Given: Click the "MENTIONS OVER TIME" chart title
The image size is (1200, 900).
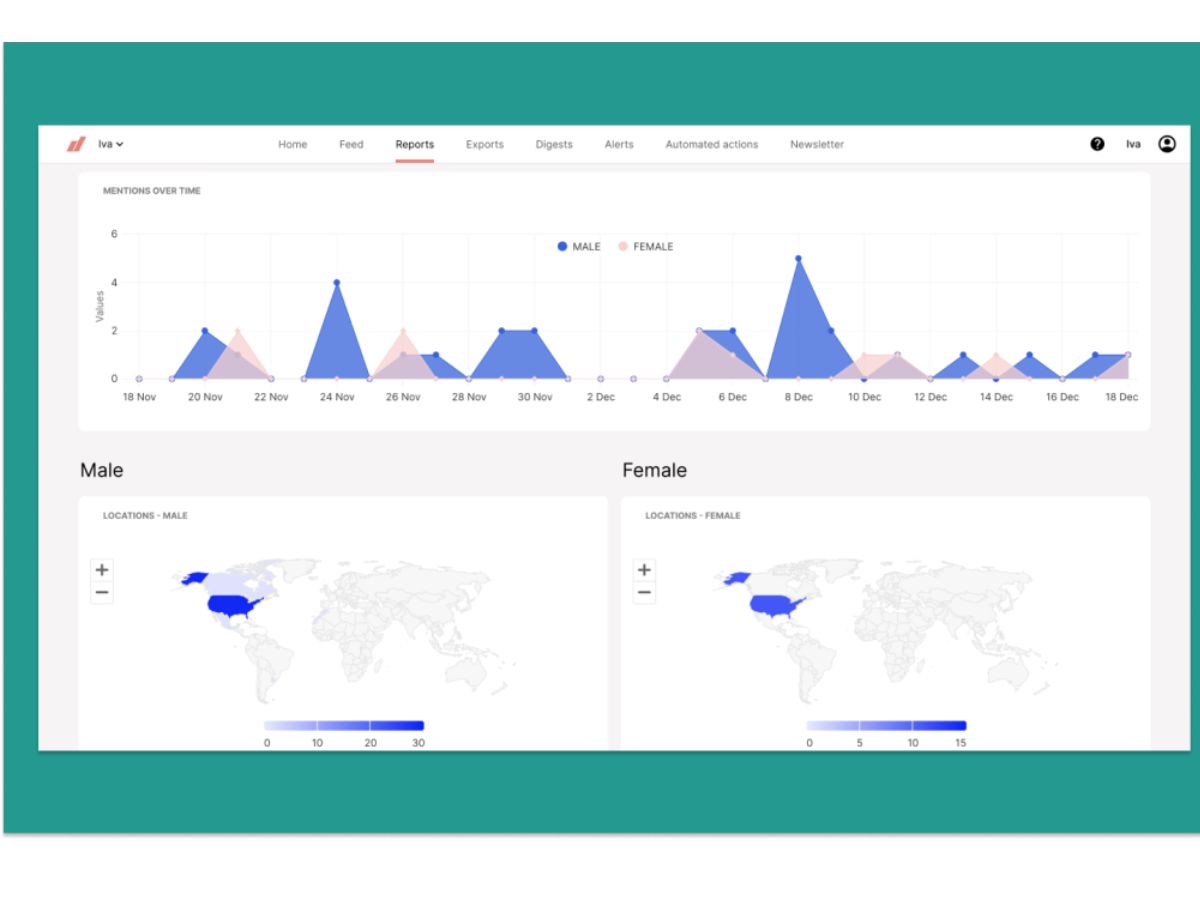Looking at the screenshot, I should (152, 191).
